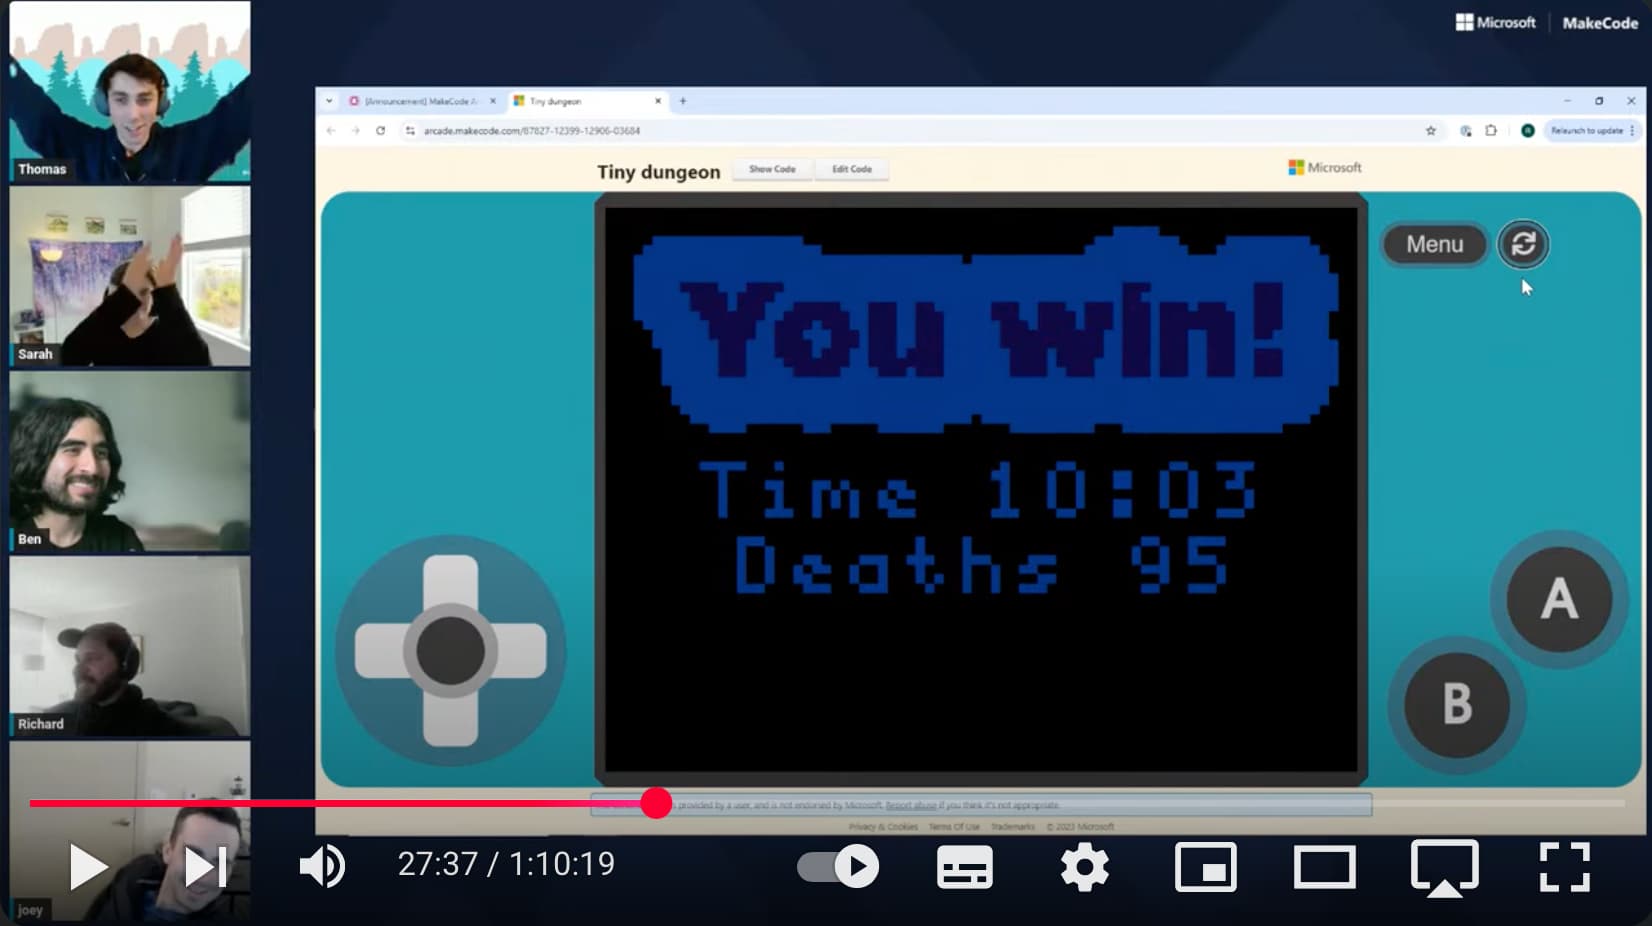Open the Trademarks footer link

1012,827
